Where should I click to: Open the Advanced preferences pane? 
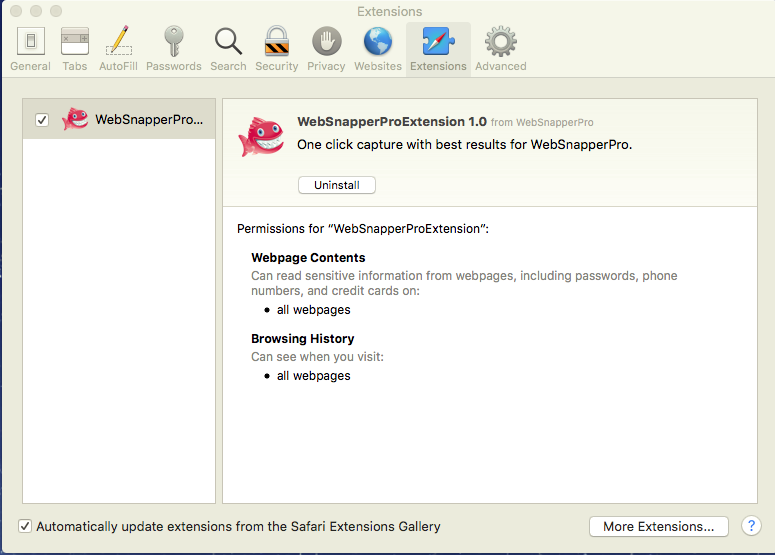tap(501, 49)
